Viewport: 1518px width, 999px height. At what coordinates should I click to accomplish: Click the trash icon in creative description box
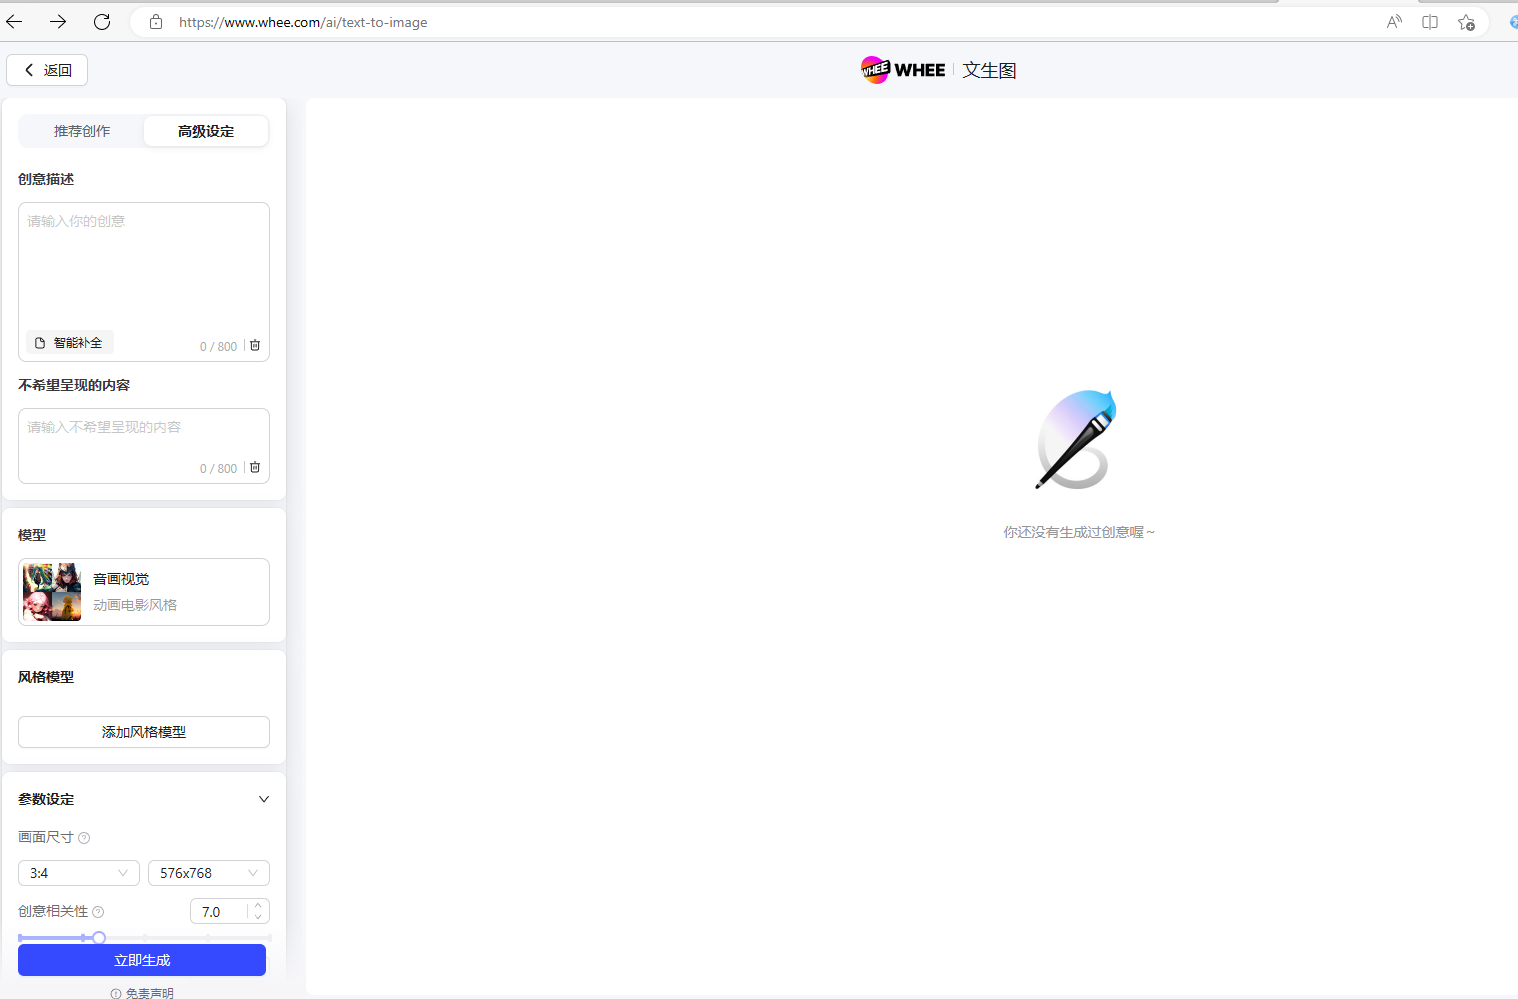tap(255, 345)
